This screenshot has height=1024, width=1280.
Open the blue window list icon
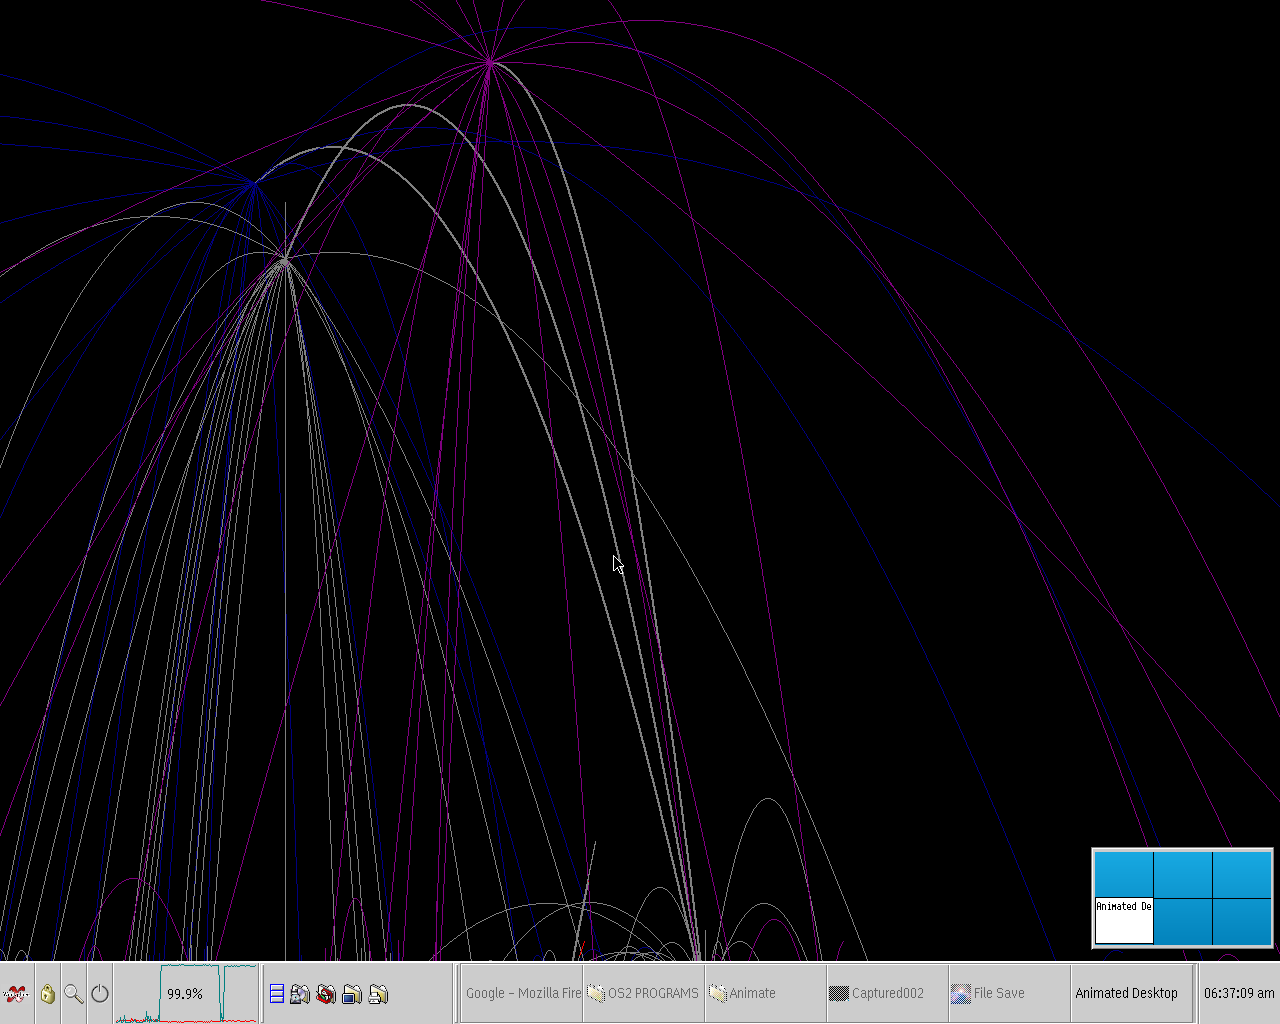point(277,994)
